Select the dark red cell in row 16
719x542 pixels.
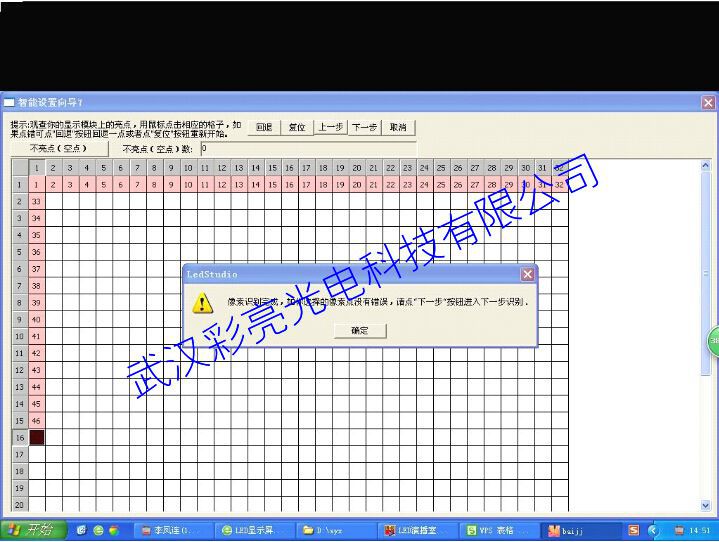37,437
